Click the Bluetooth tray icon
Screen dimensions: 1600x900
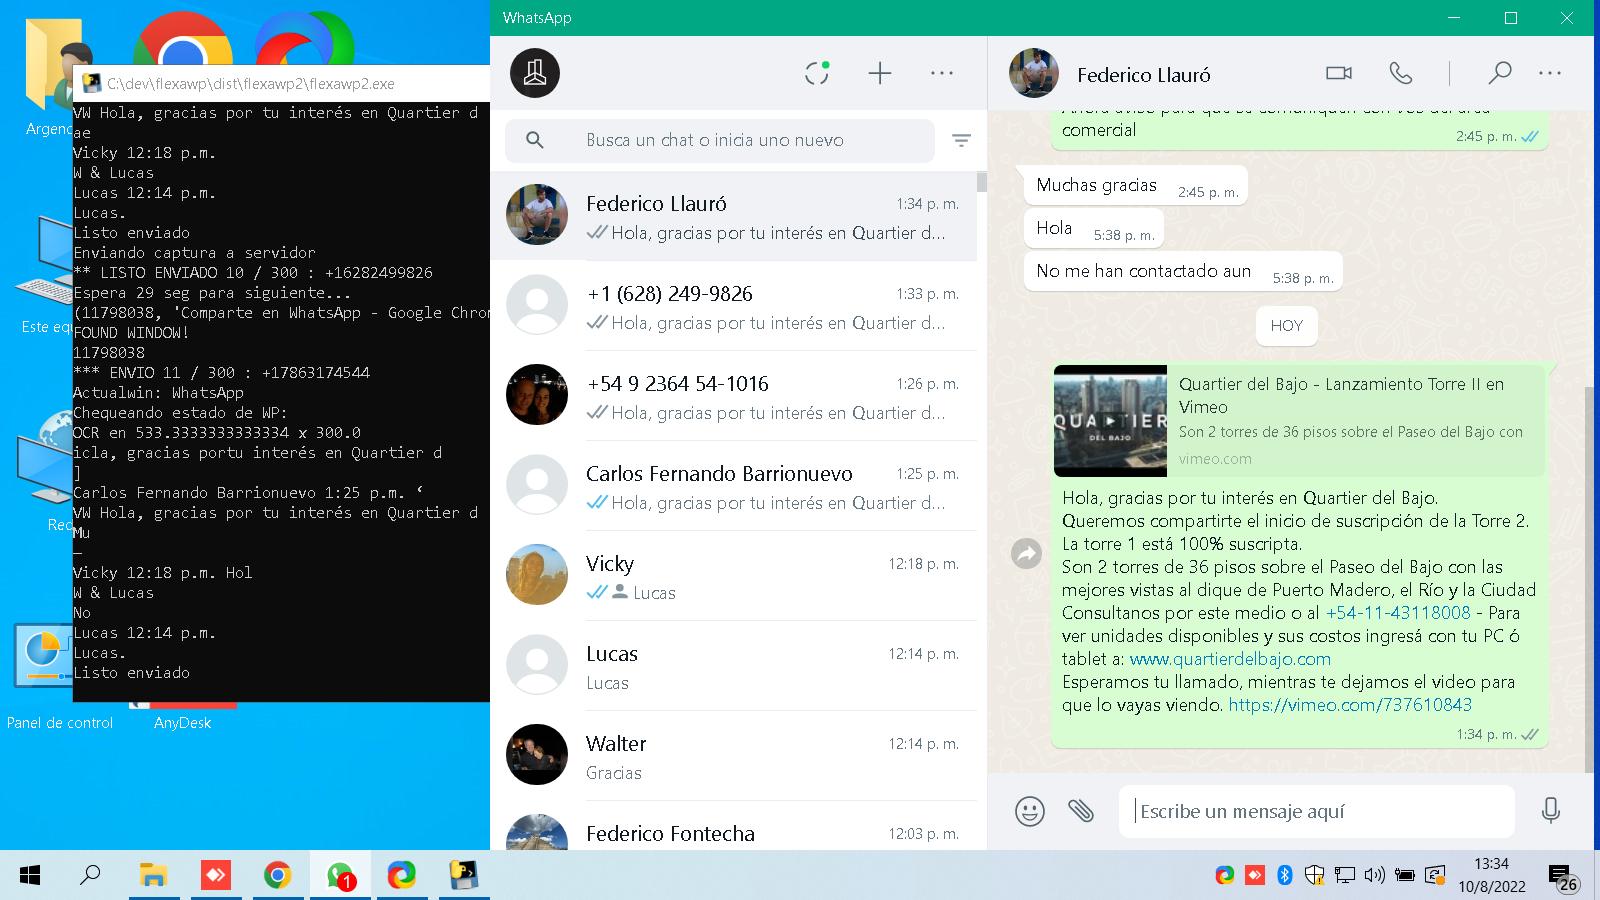point(1285,876)
